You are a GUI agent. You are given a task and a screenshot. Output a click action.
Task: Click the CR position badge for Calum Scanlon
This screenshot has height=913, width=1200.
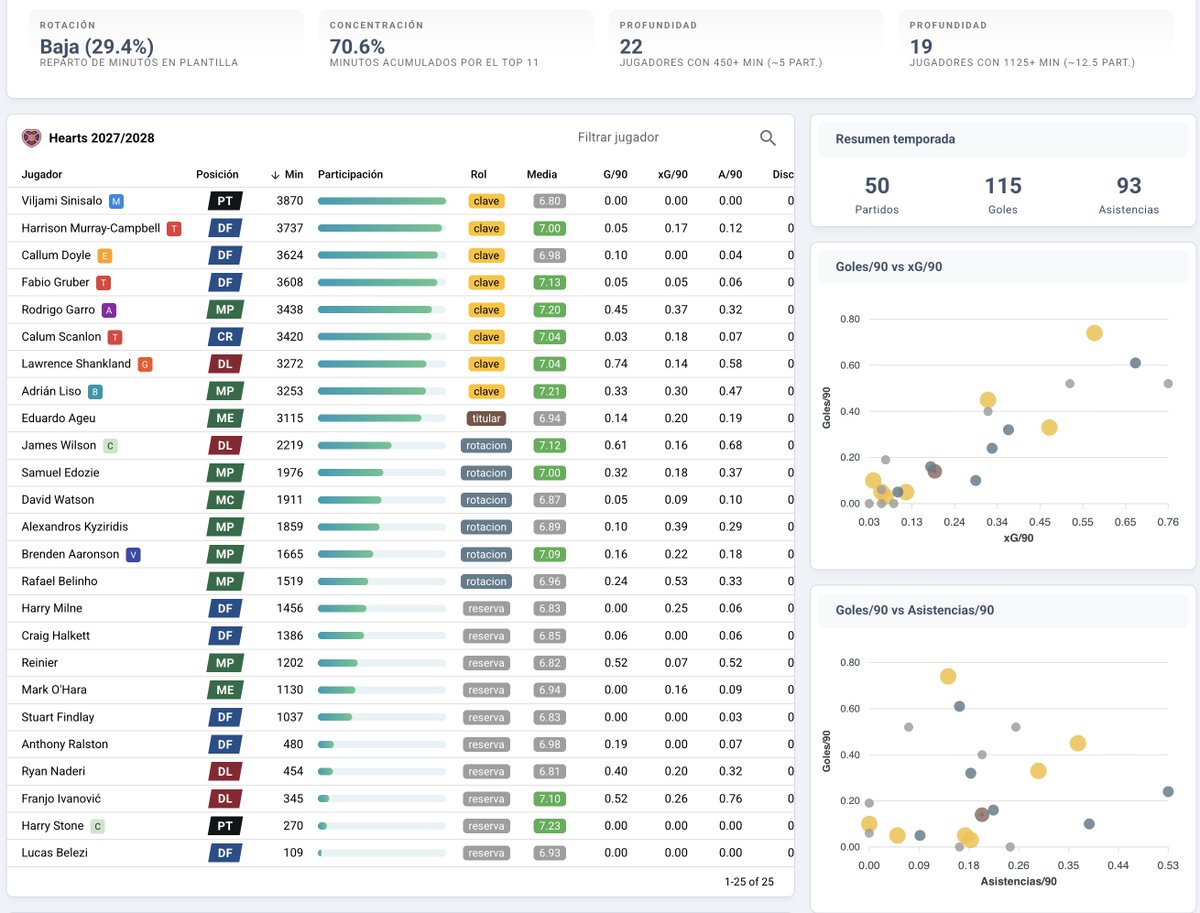tap(225, 337)
